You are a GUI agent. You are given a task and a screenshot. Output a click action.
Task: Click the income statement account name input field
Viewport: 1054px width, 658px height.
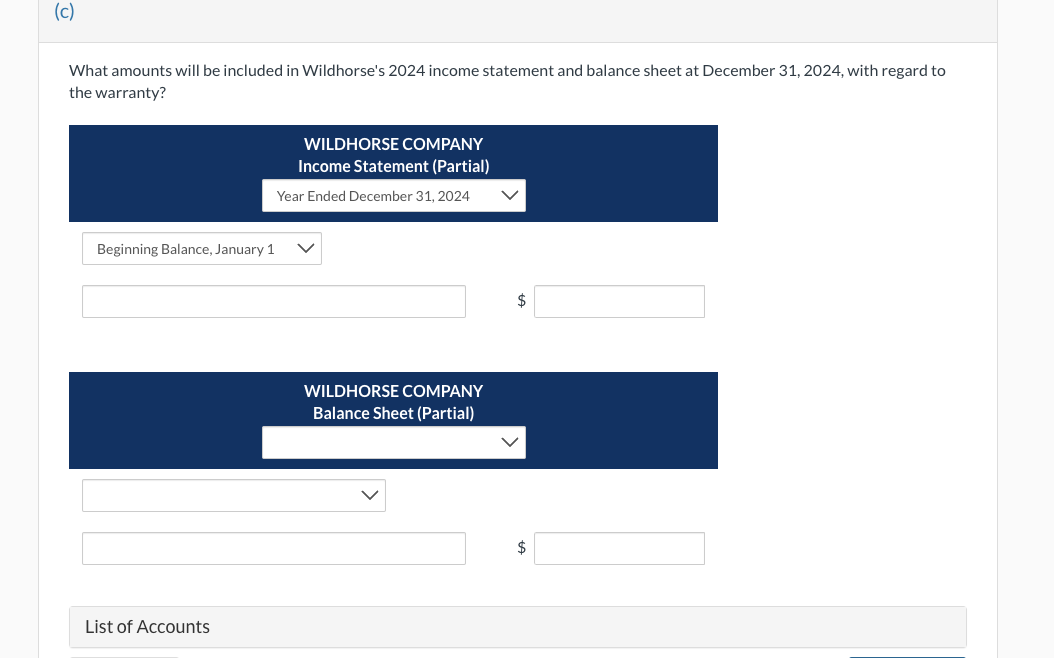273,300
